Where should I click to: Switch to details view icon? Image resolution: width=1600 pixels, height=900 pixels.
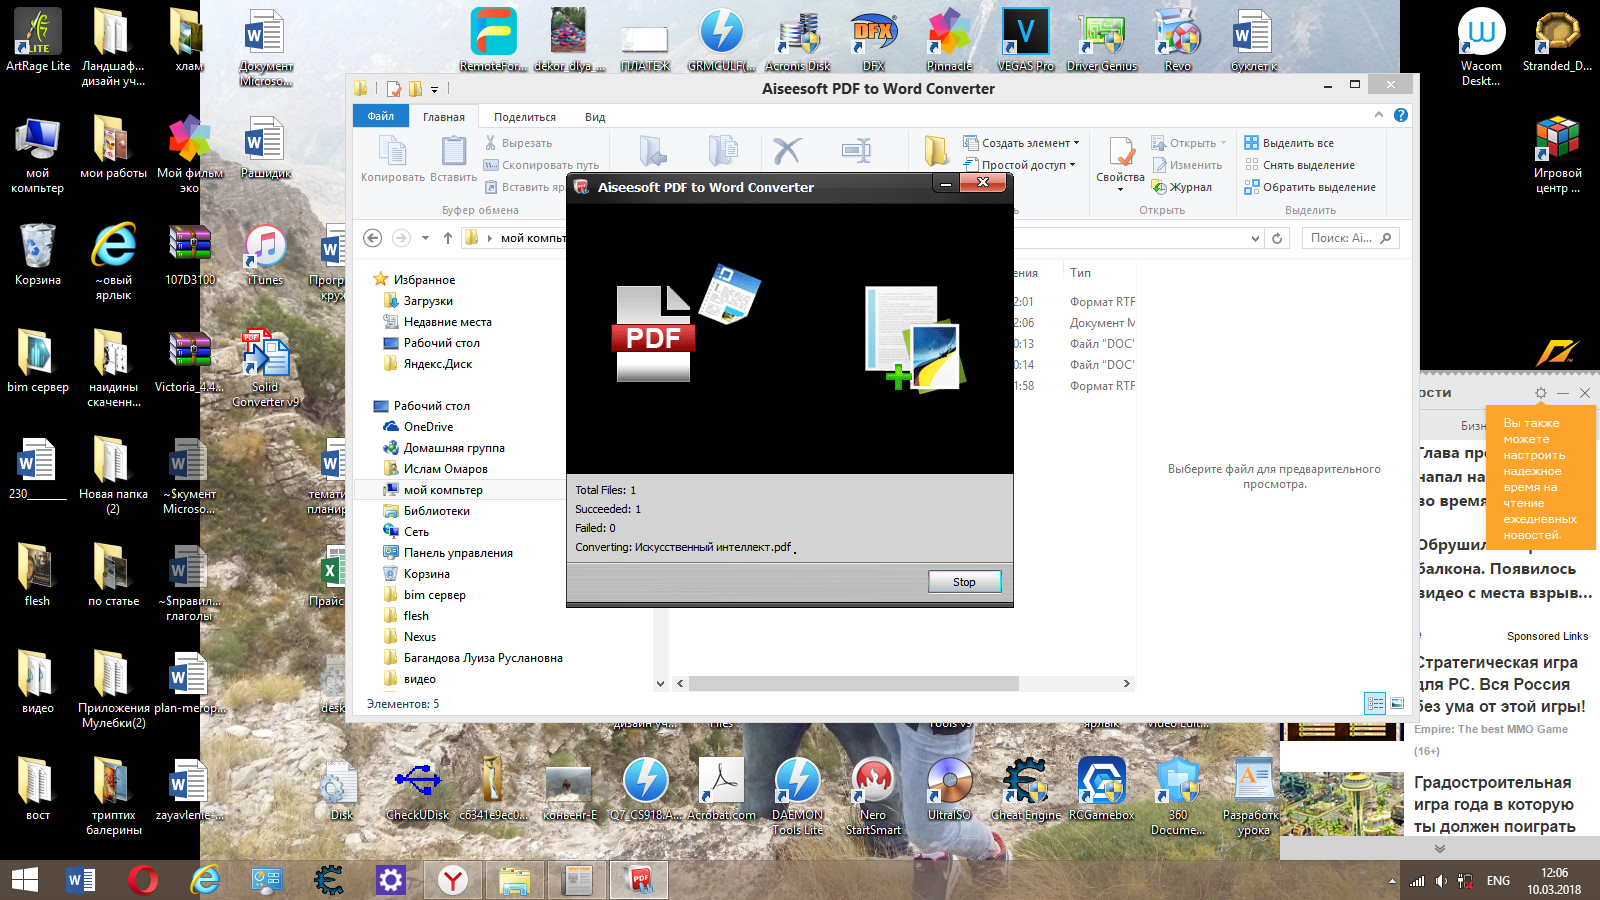point(1375,704)
